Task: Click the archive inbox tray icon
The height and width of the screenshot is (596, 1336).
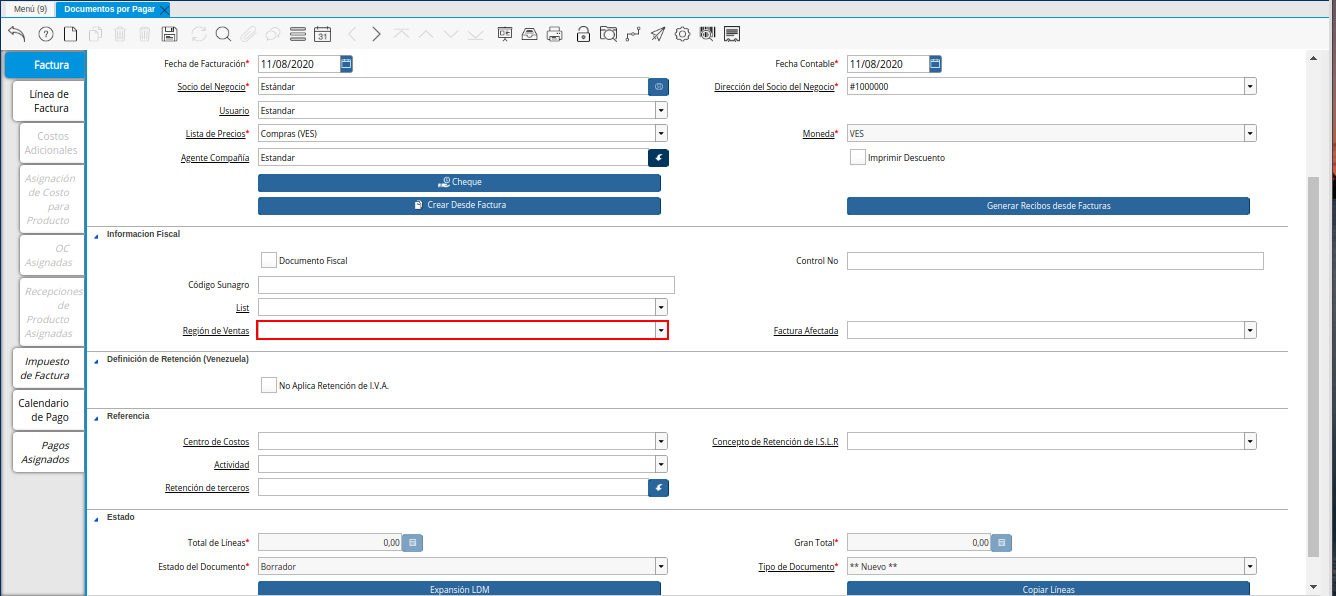Action: click(x=529, y=34)
